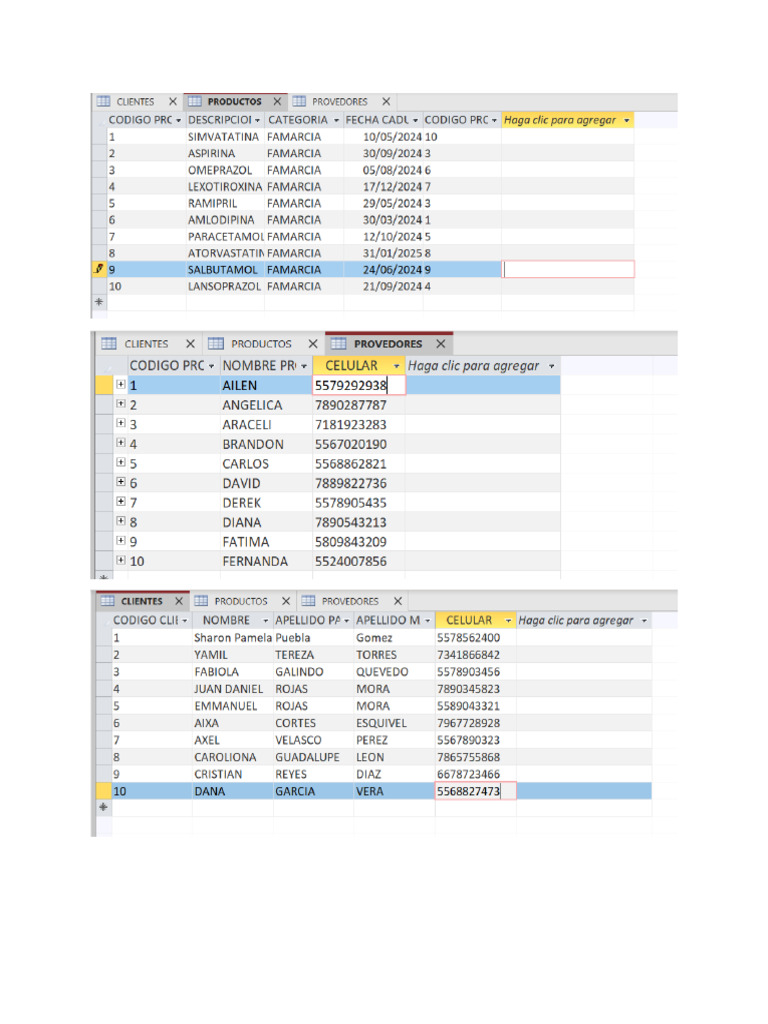Click pencil edit indicator on SALBUTAMOL row

(99, 268)
